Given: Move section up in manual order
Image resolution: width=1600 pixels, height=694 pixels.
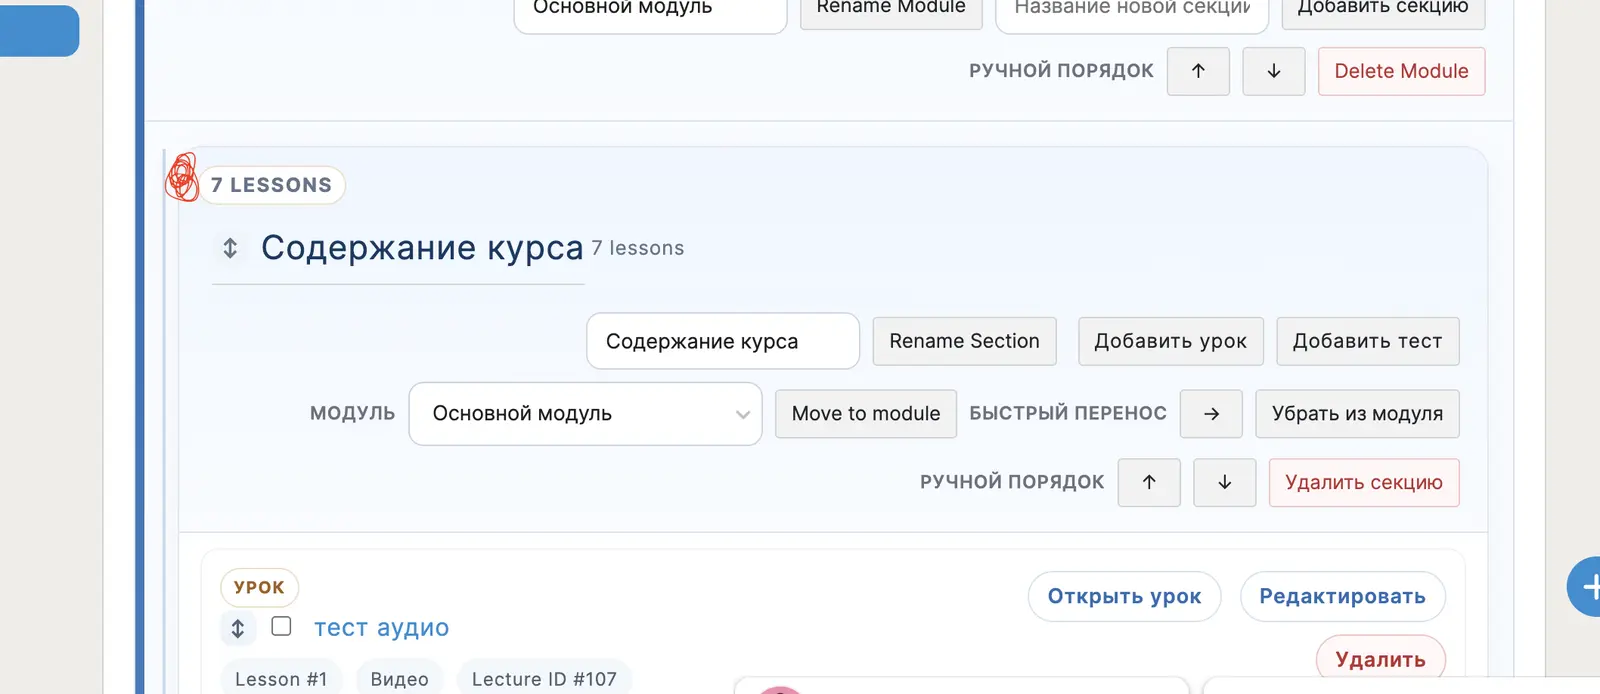Looking at the screenshot, I should 1149,482.
